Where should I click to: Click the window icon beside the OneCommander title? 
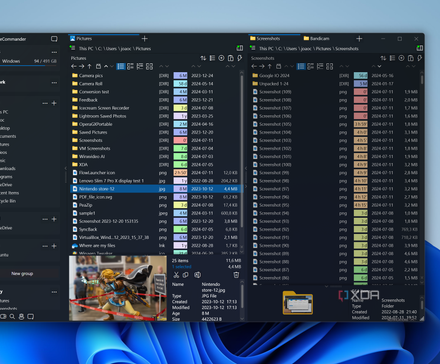point(54,39)
